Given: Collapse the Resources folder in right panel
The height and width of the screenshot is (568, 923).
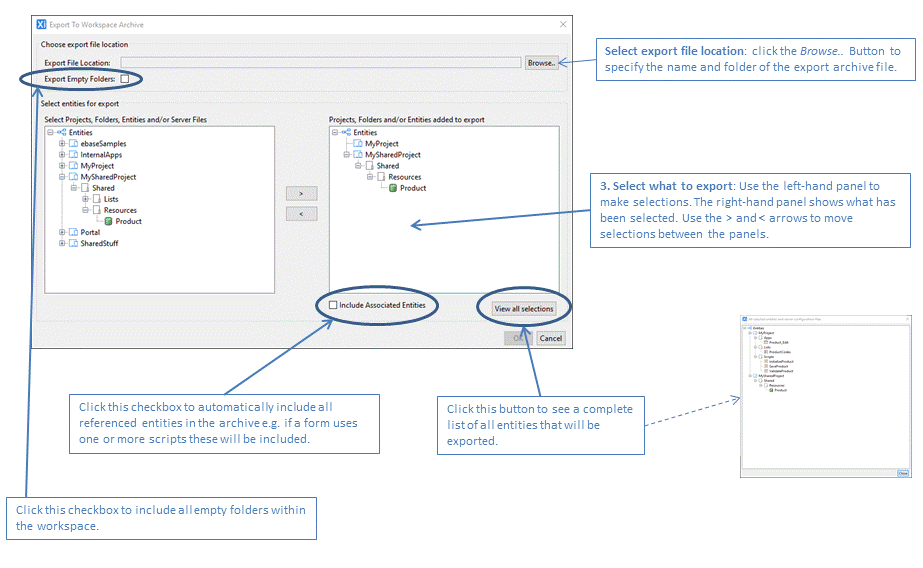Looking at the screenshot, I should 370,177.
